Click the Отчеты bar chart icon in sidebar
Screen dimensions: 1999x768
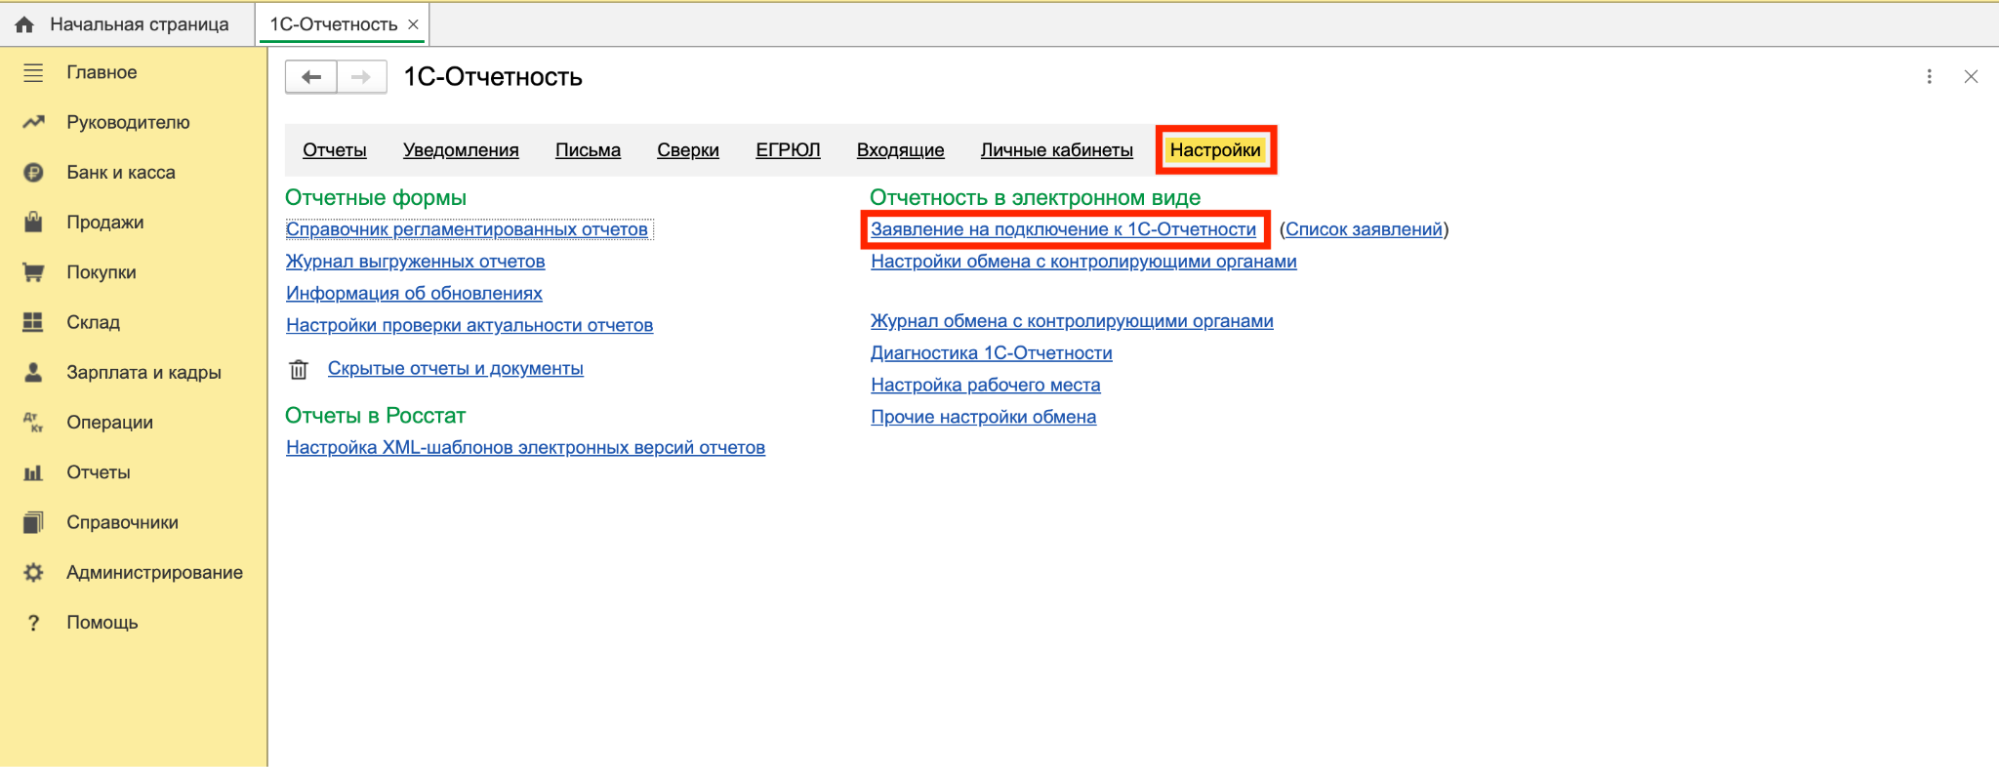pyautogui.click(x=33, y=472)
